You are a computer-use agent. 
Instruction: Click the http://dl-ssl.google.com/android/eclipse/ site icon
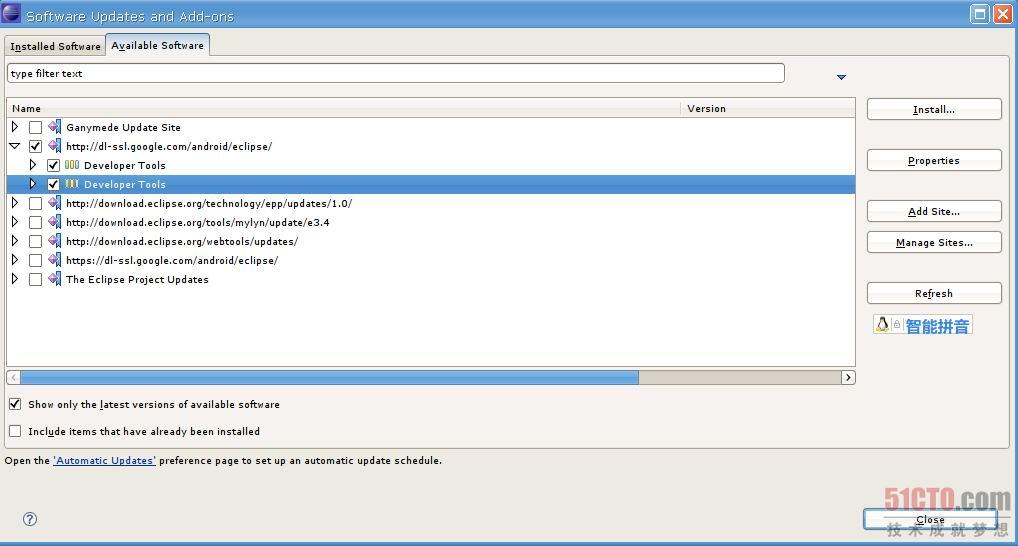55,145
